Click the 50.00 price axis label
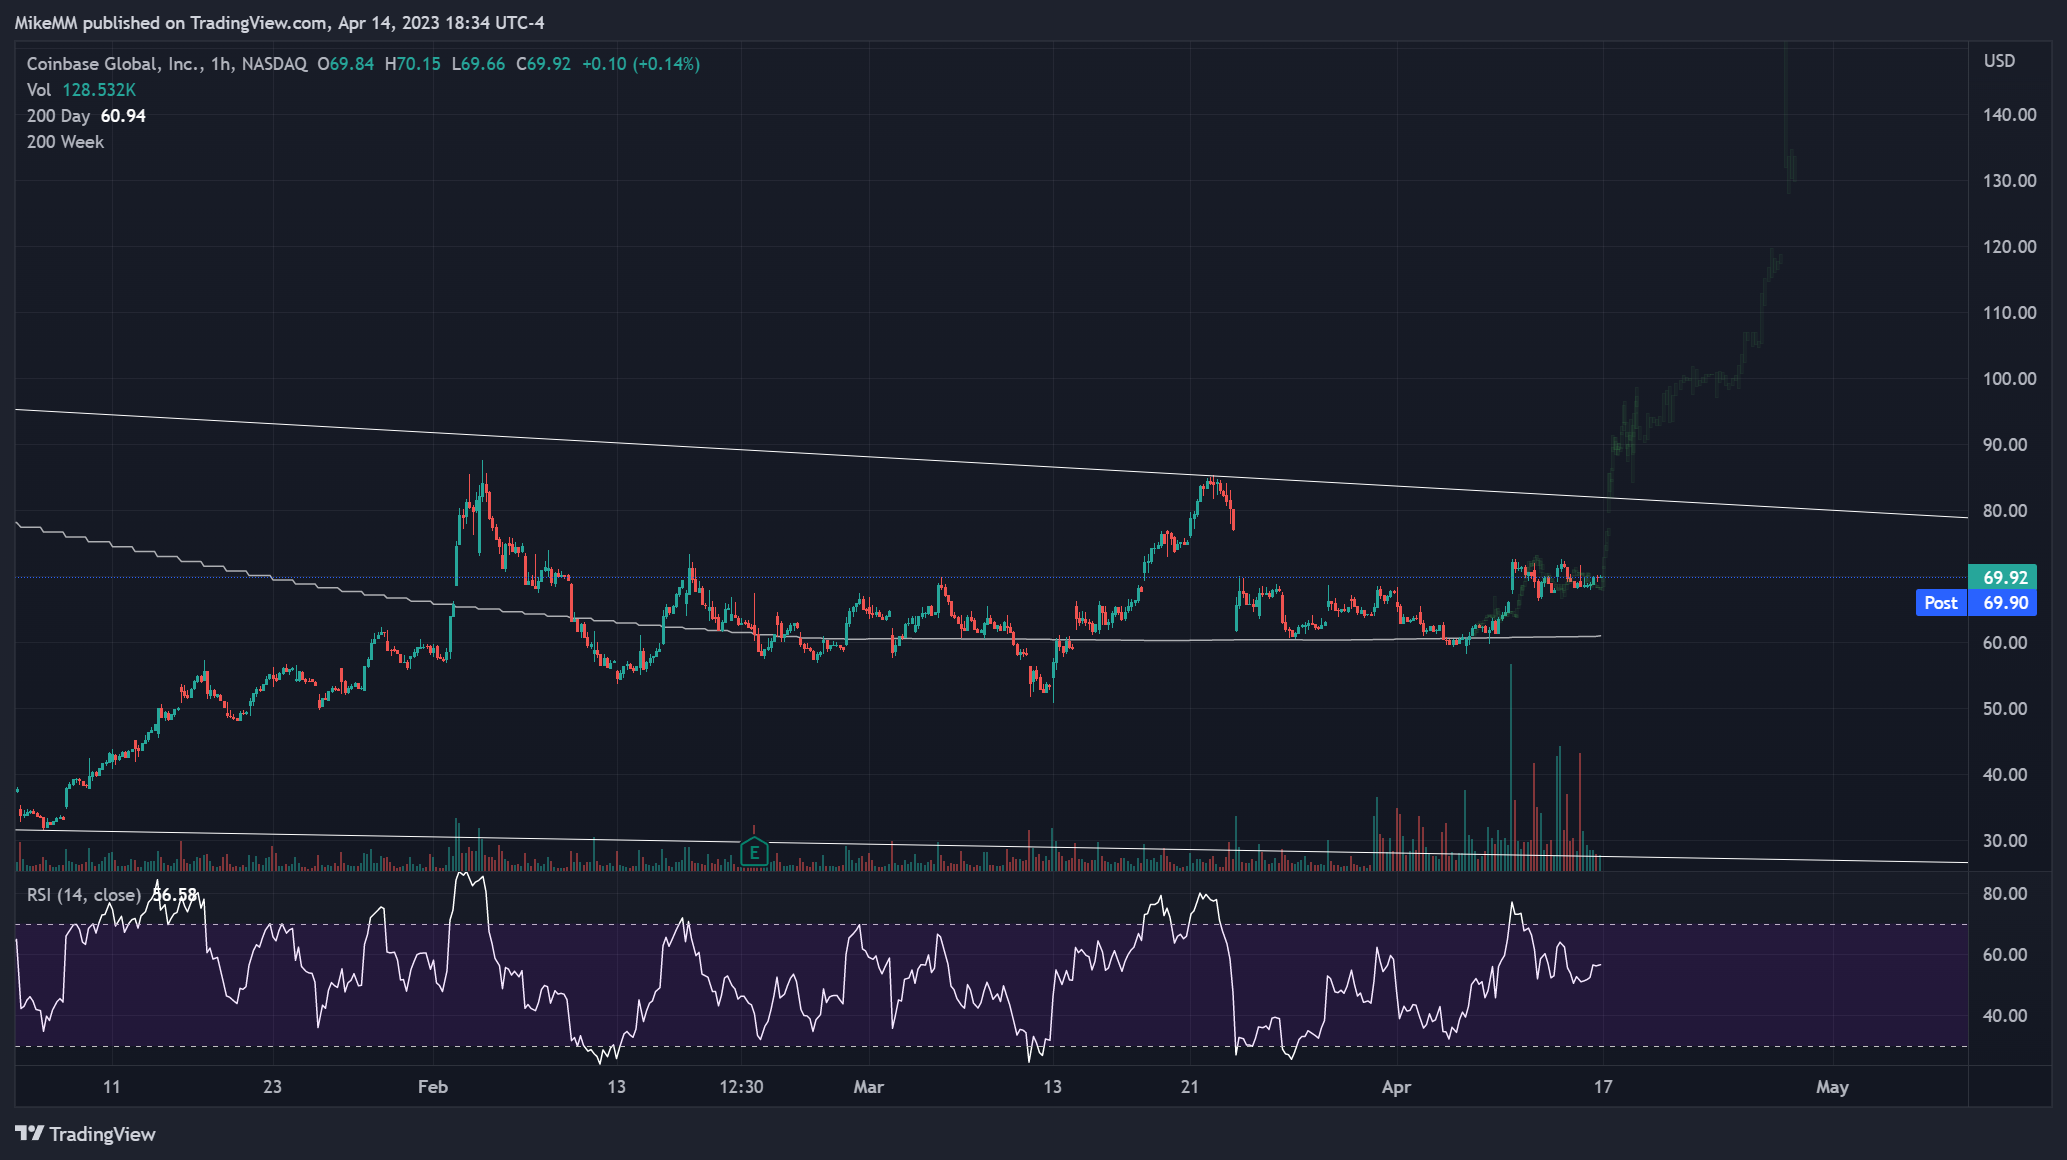The width and height of the screenshot is (2067, 1160). [x=2005, y=709]
